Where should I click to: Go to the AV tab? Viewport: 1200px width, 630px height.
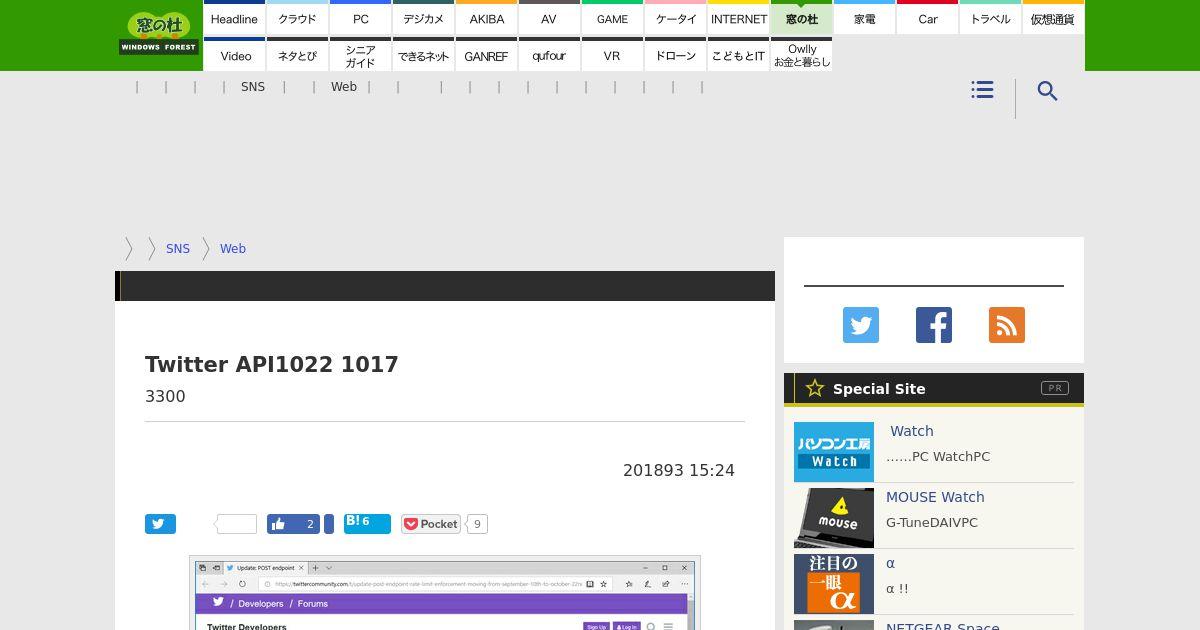click(x=549, y=19)
